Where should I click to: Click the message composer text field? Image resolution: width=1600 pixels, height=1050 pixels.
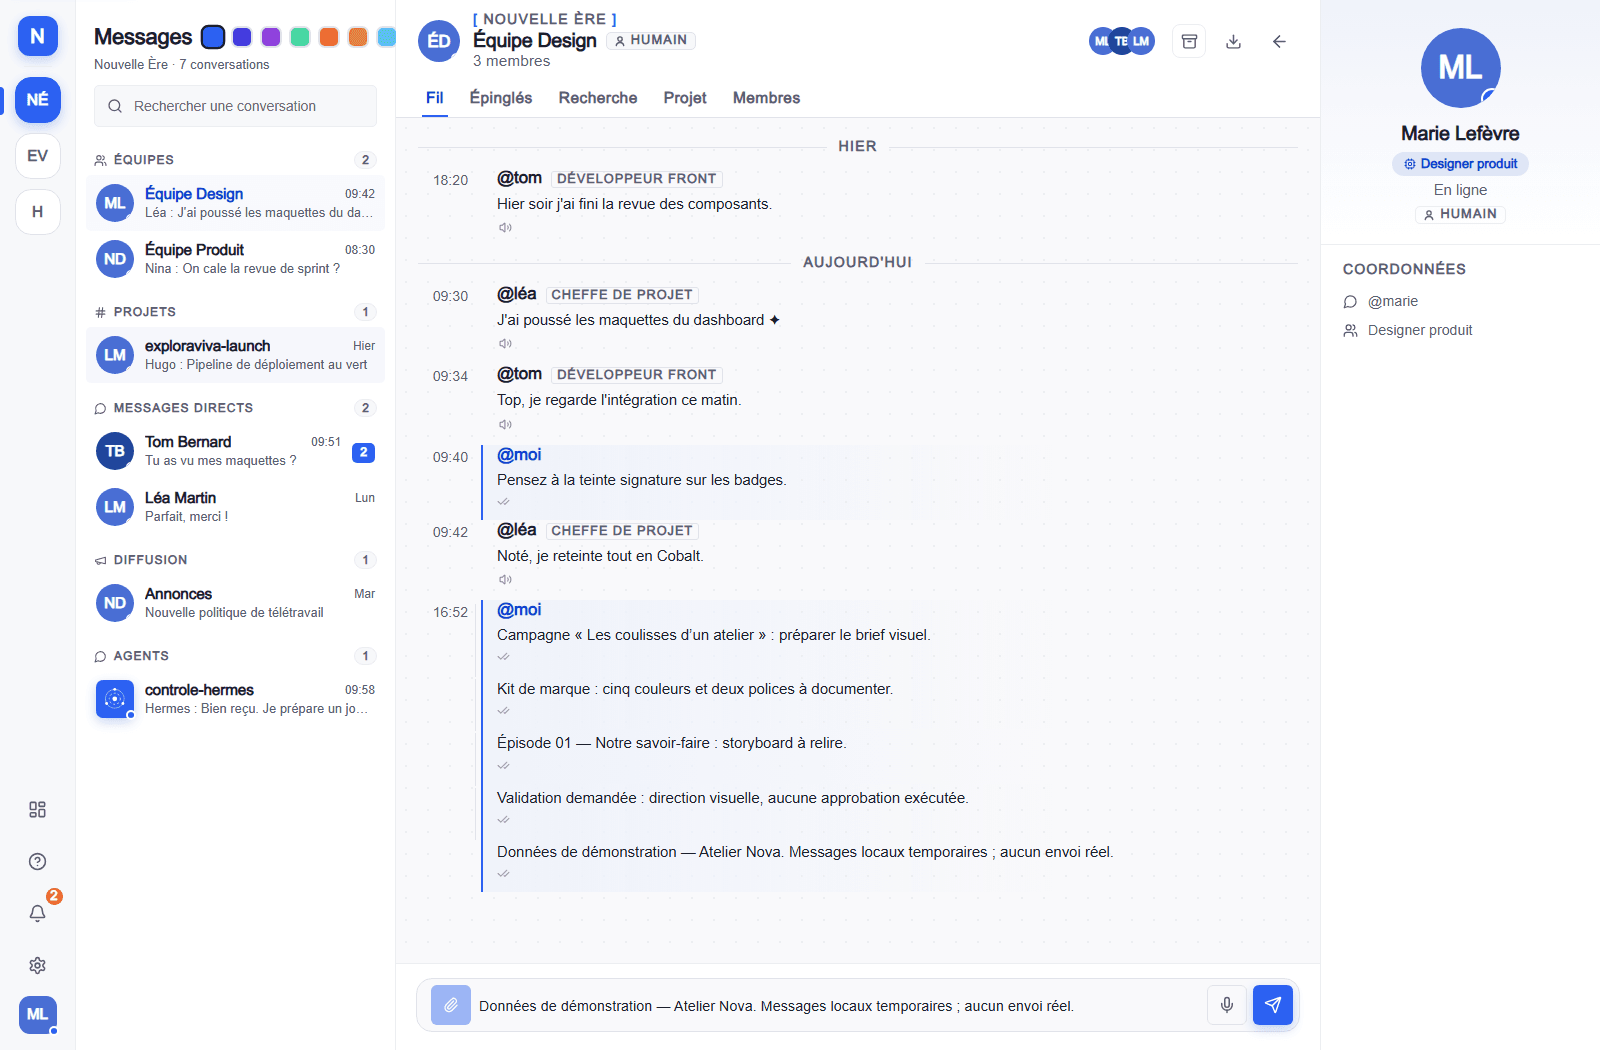pos(838,1006)
